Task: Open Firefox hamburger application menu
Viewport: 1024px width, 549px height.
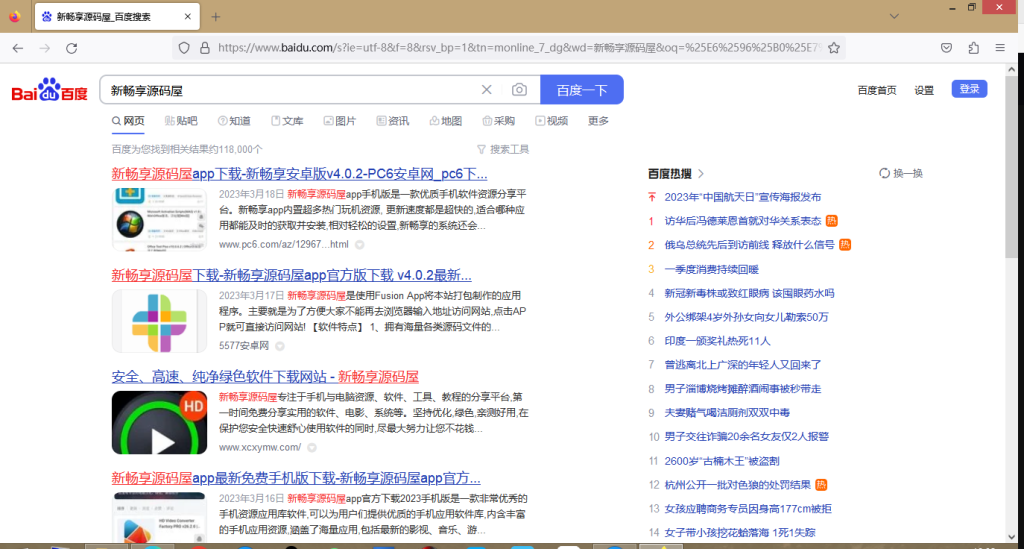Action: click(x=1000, y=48)
